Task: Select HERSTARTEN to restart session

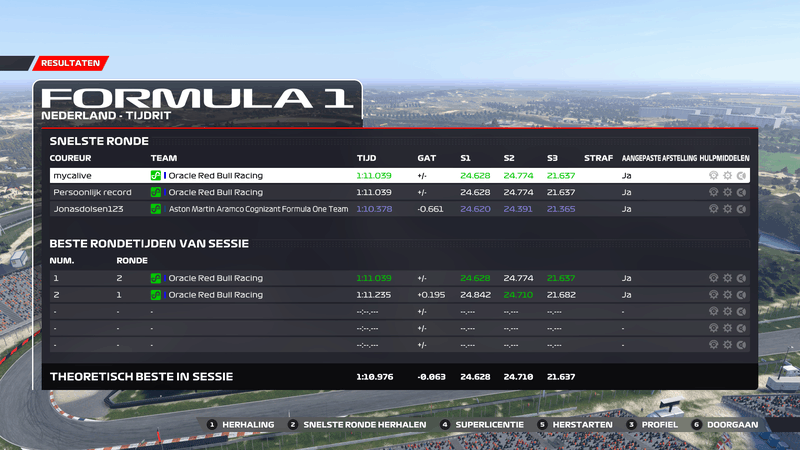Action: (x=575, y=424)
